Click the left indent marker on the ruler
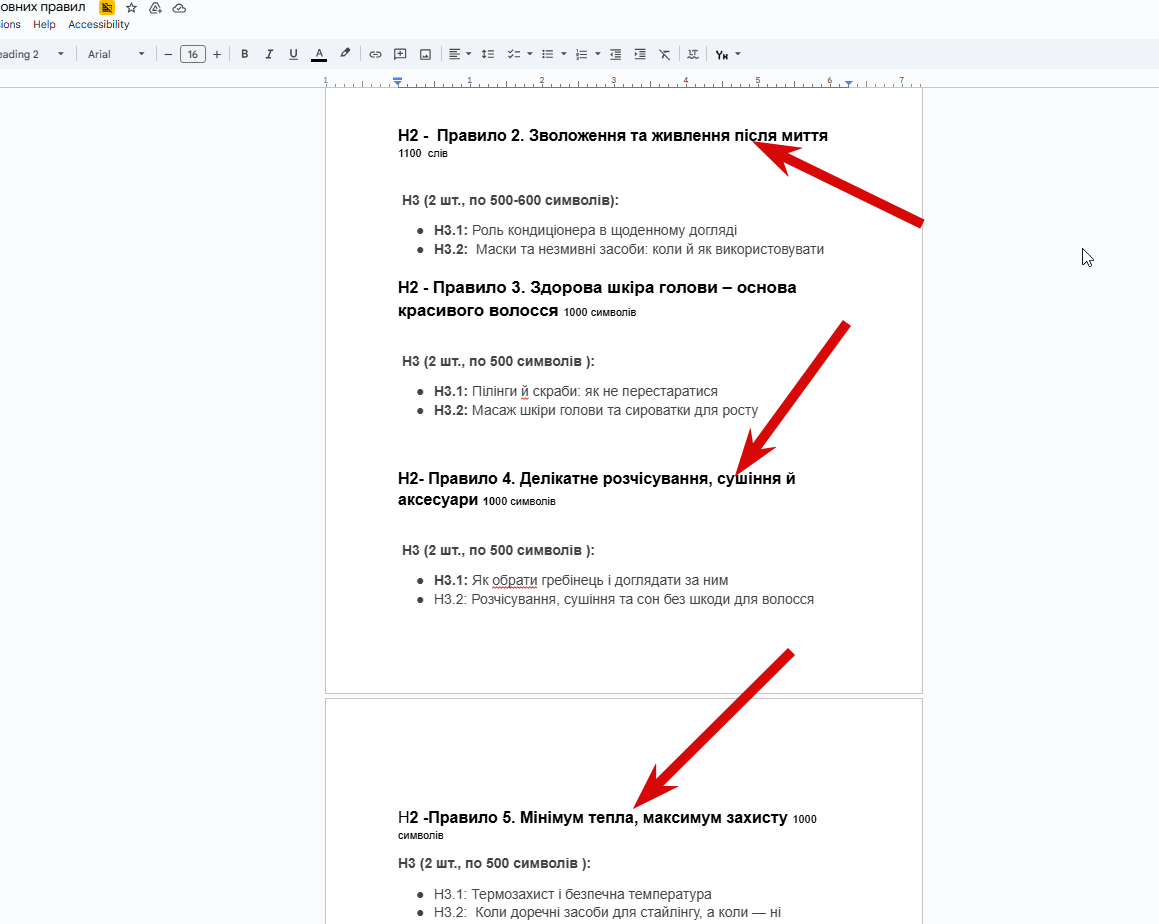The height and width of the screenshot is (924, 1159). tap(398, 82)
